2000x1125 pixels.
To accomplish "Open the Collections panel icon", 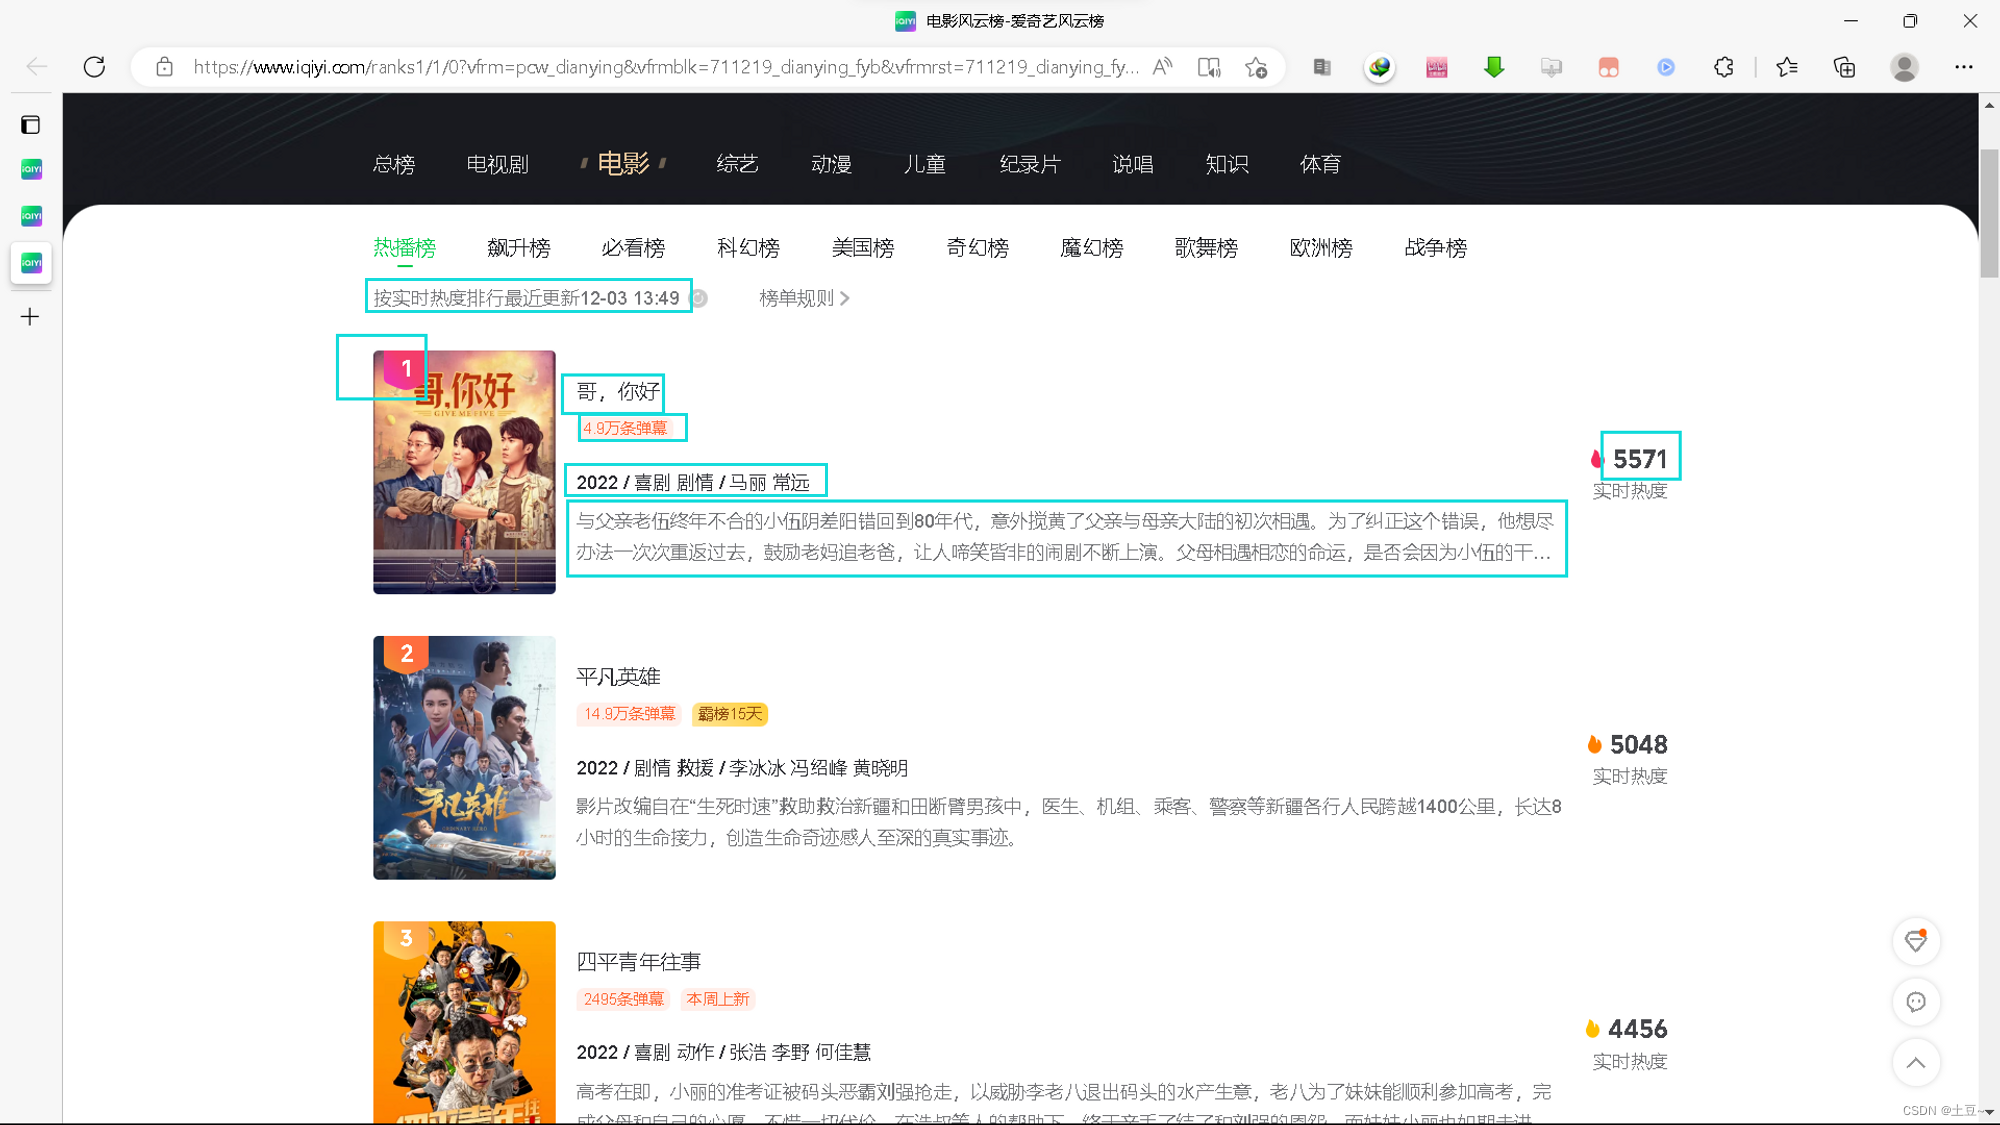I will point(1844,67).
